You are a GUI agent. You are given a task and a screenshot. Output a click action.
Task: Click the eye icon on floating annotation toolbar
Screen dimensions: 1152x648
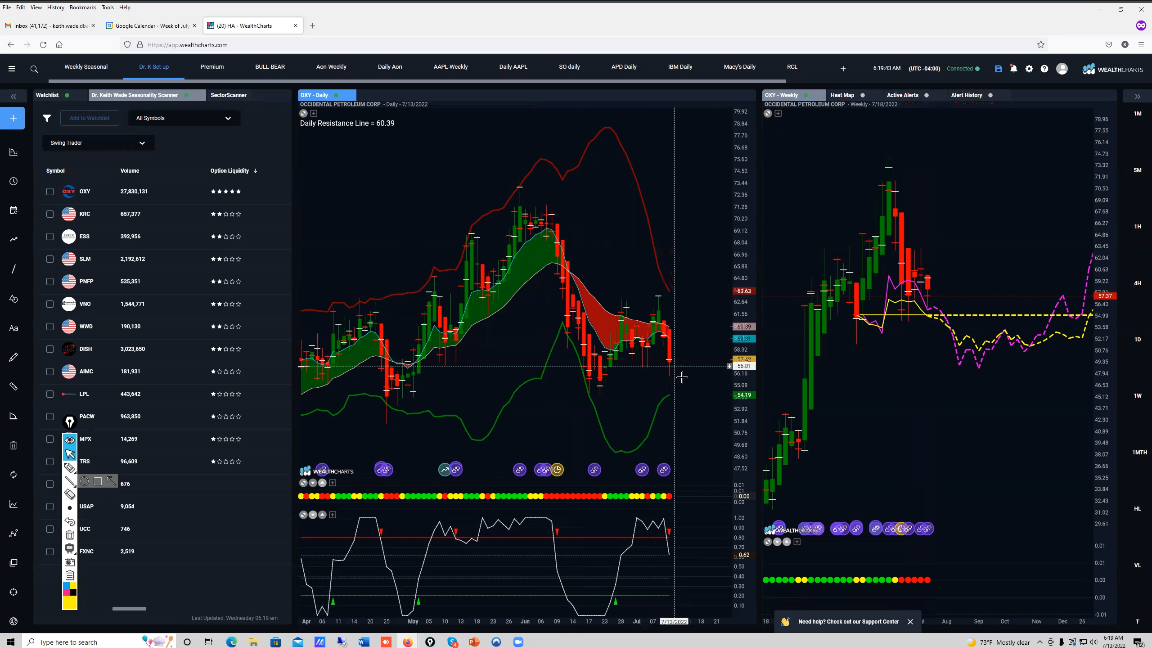point(70,439)
